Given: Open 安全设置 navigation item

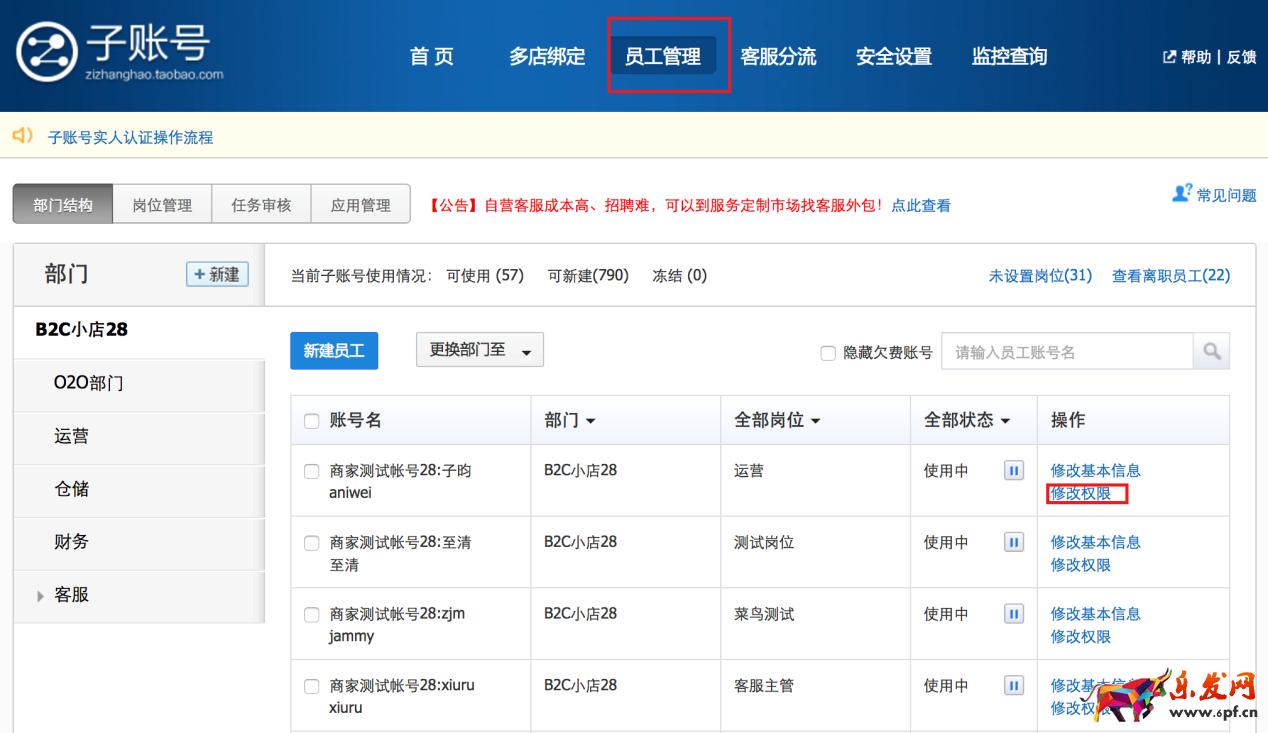Looking at the screenshot, I should 894,56.
